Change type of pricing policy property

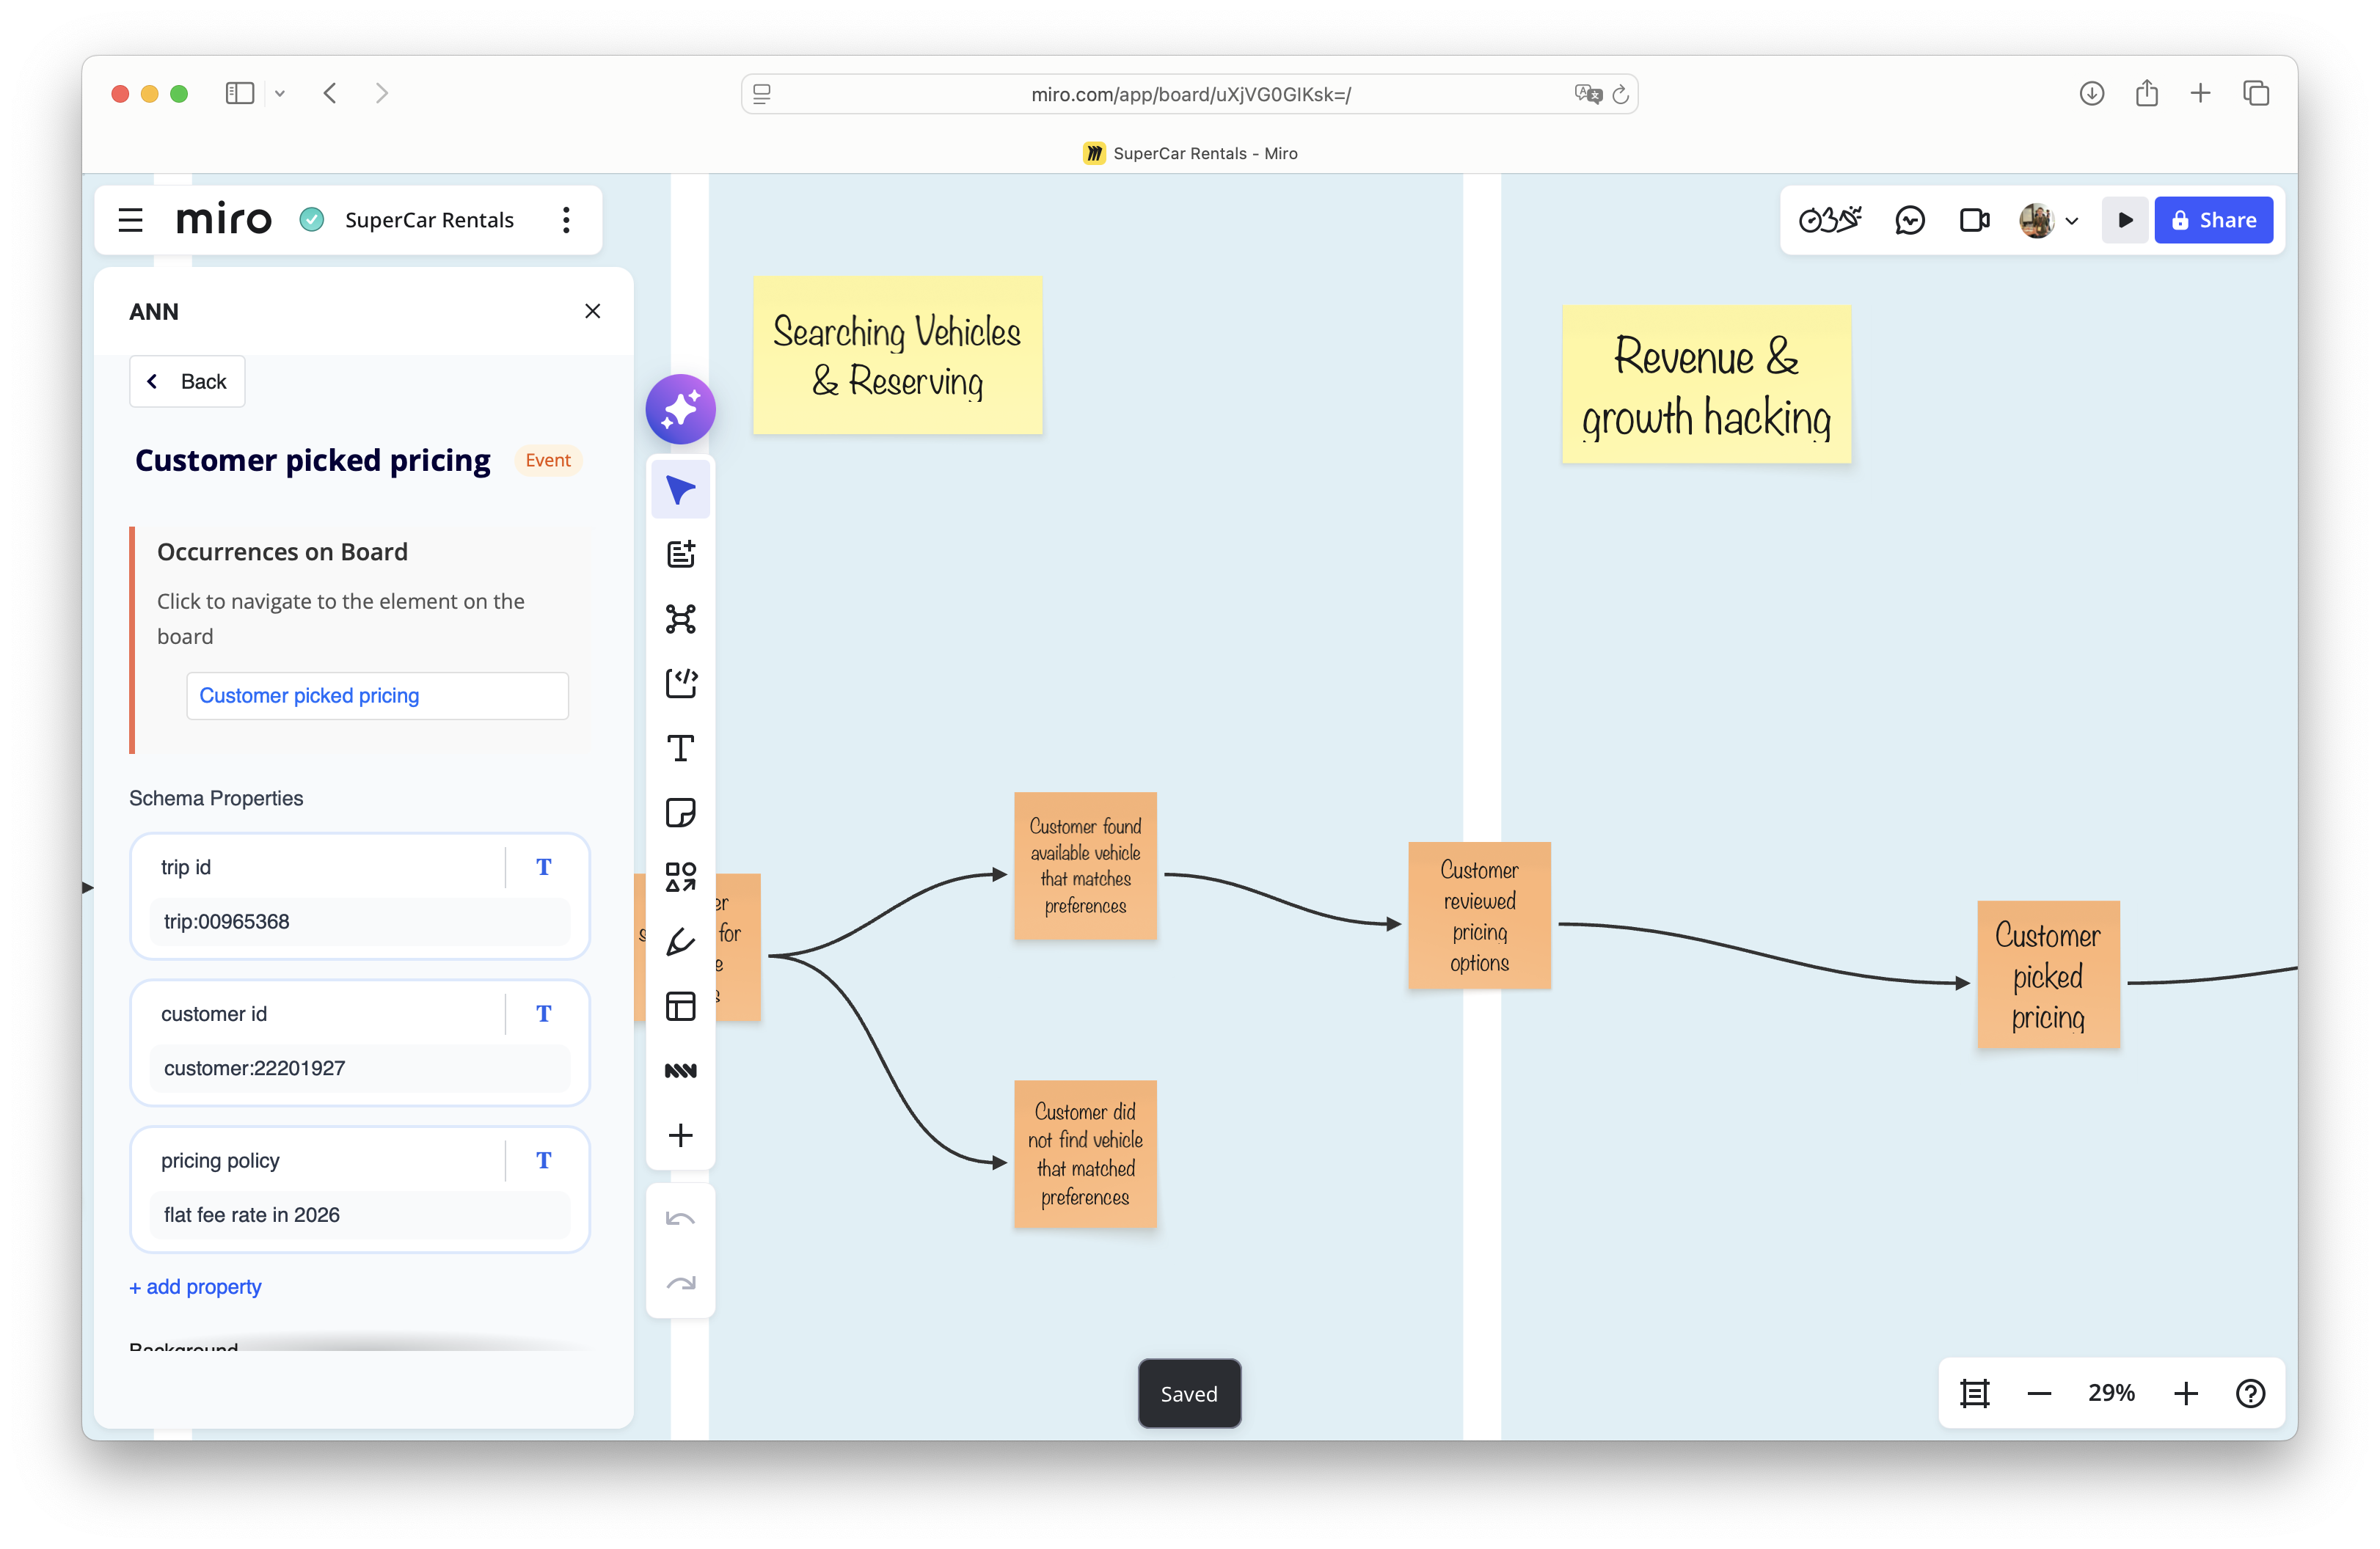pyautogui.click(x=543, y=1160)
